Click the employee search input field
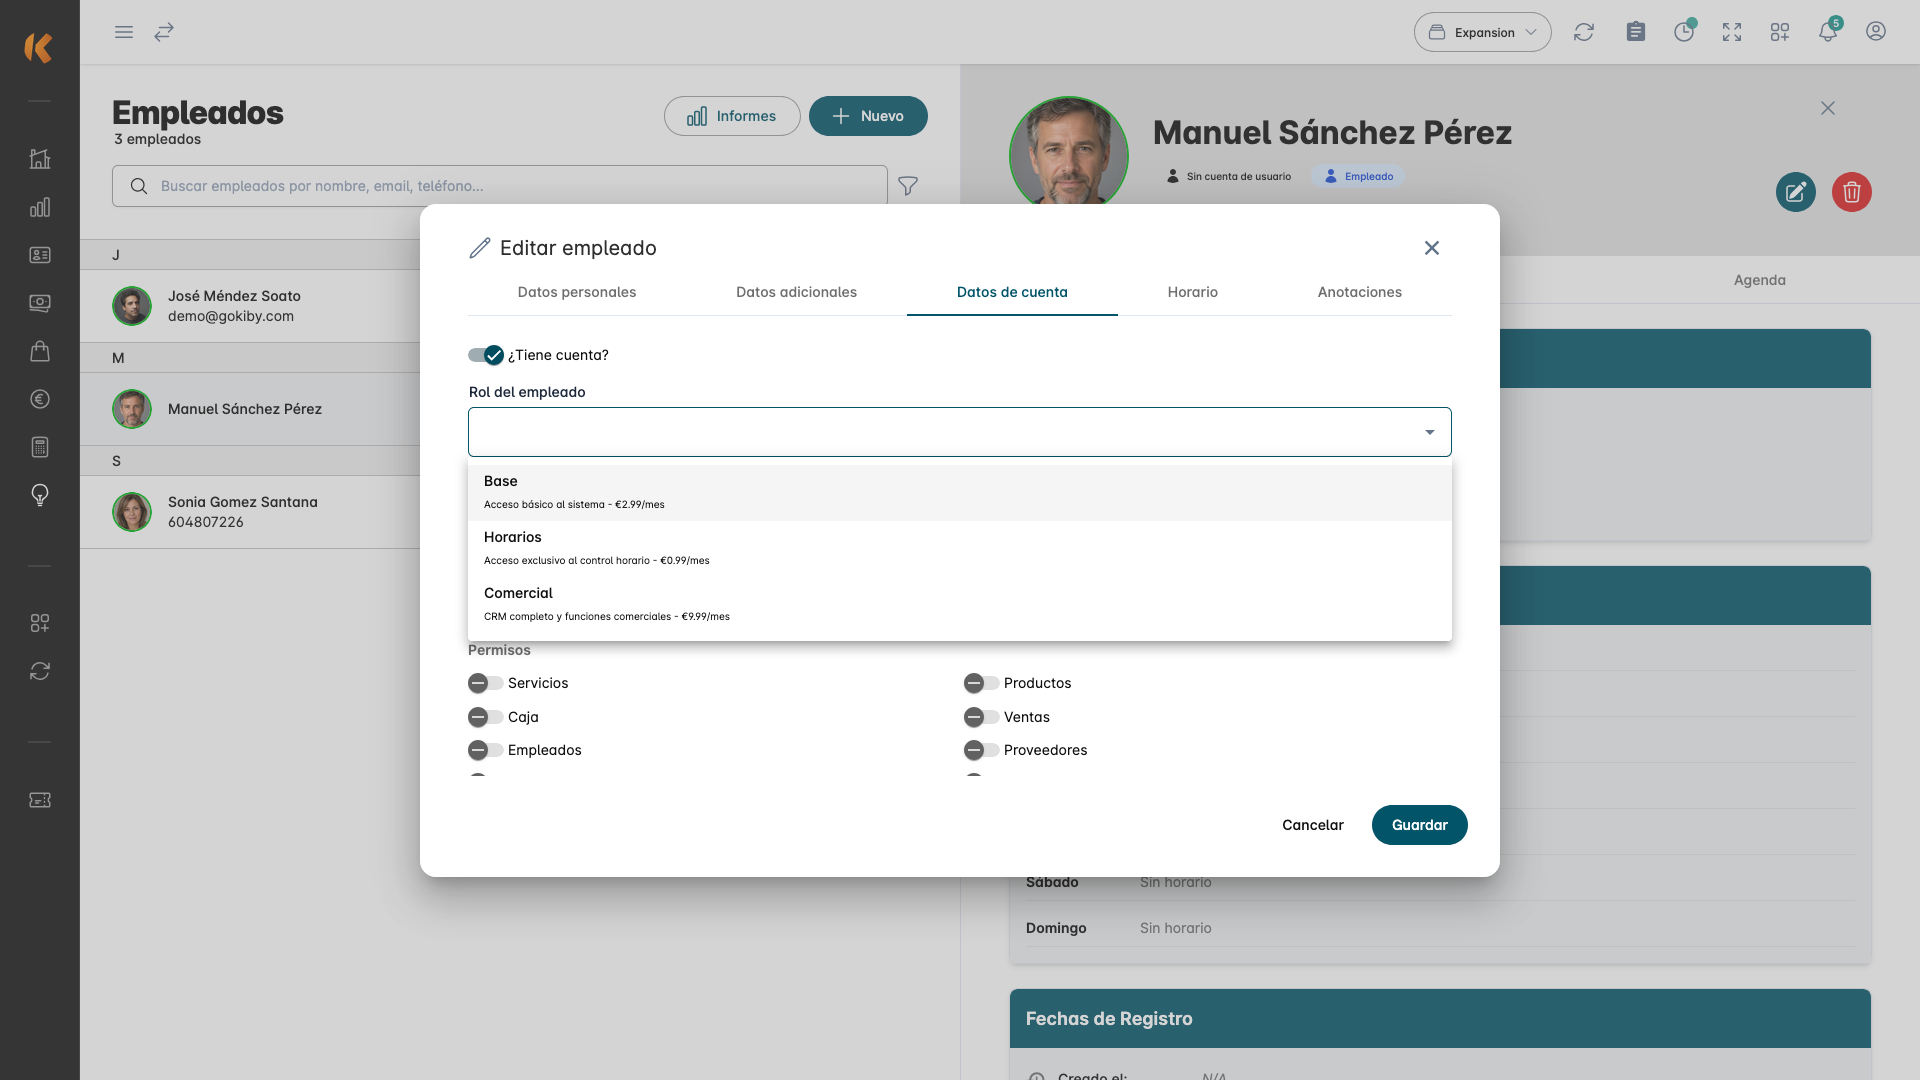Viewport: 1920px width, 1080px height. coord(500,186)
